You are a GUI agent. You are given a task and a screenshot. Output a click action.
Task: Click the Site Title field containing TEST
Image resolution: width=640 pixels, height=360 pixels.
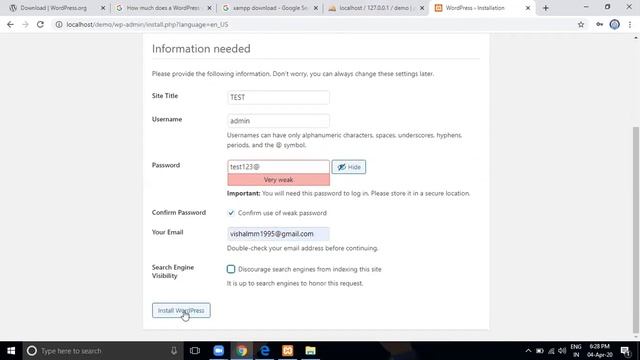[x=278, y=97]
